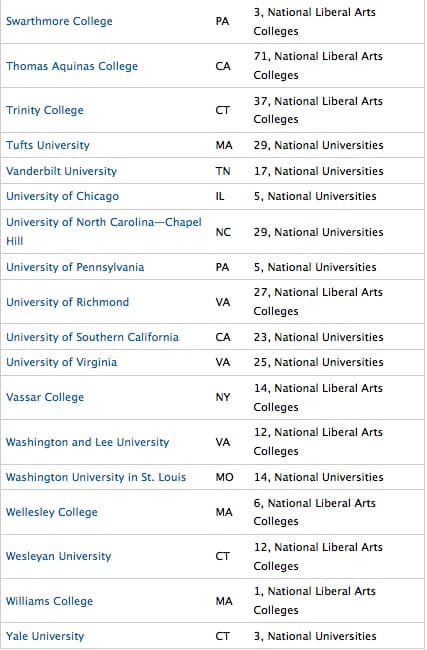The height and width of the screenshot is (650, 427).
Task: Select the Yale University link
Action: tap(45, 636)
